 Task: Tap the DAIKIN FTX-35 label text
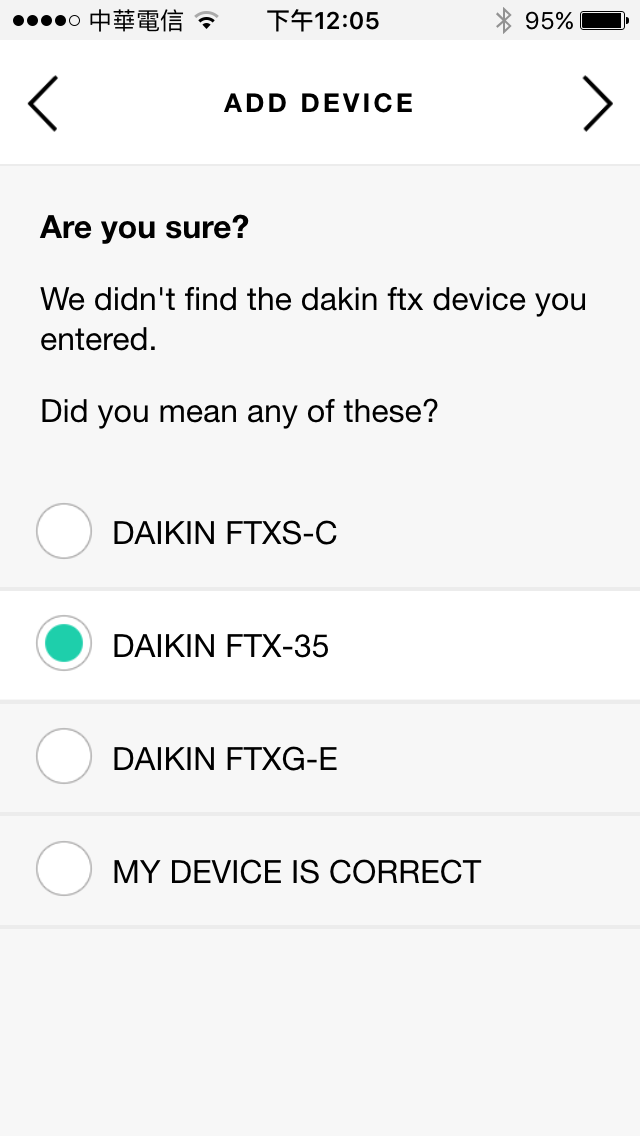pyautogui.click(x=220, y=646)
